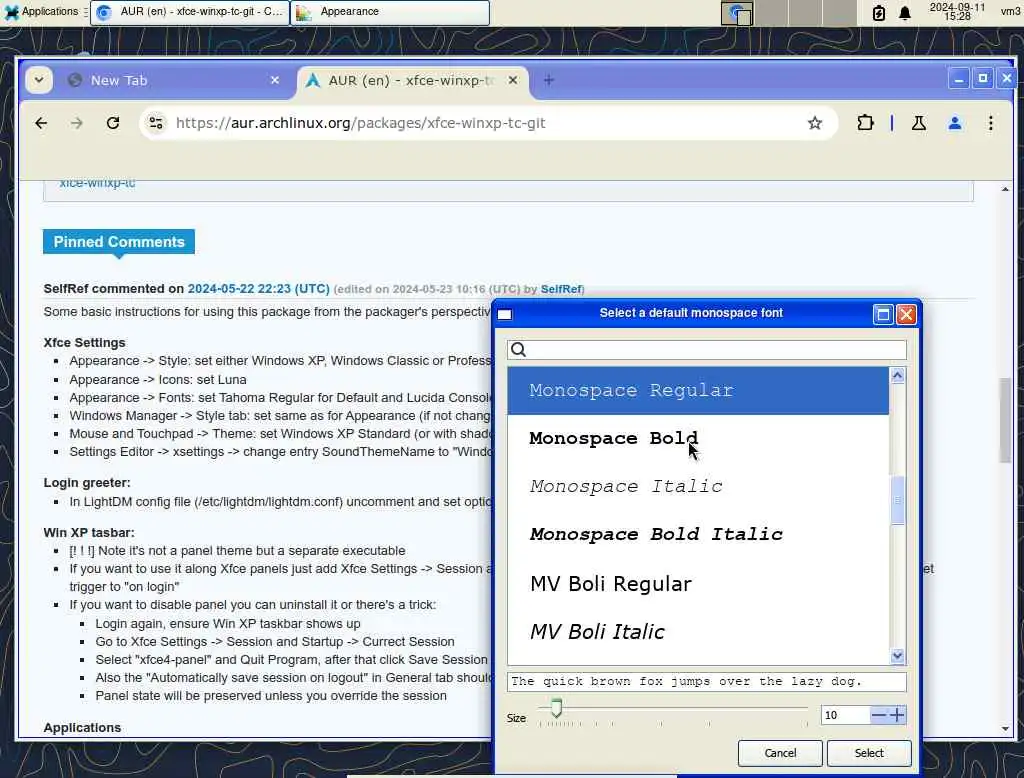Select Monospace Bold font
The height and width of the screenshot is (778, 1024).
(698, 438)
